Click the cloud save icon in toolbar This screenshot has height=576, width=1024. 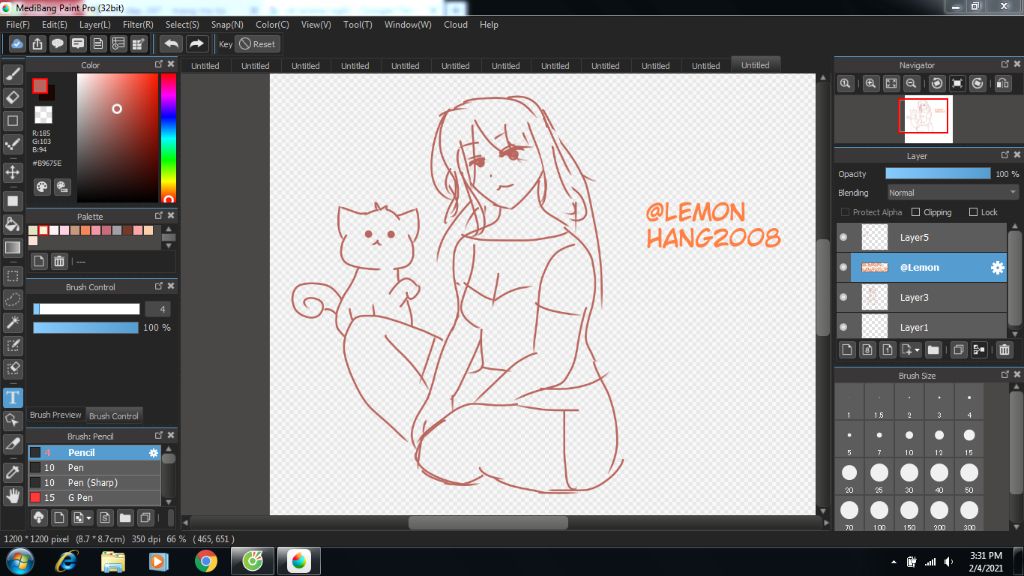[17, 44]
